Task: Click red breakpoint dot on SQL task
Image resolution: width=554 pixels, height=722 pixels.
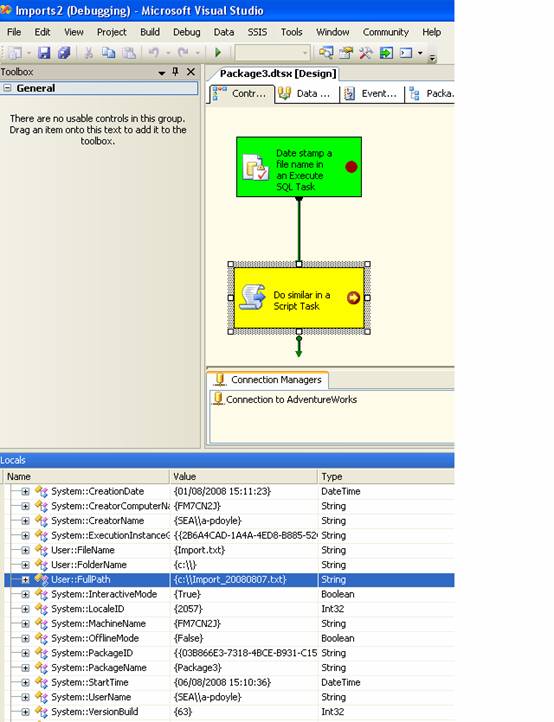Action: [x=351, y=167]
